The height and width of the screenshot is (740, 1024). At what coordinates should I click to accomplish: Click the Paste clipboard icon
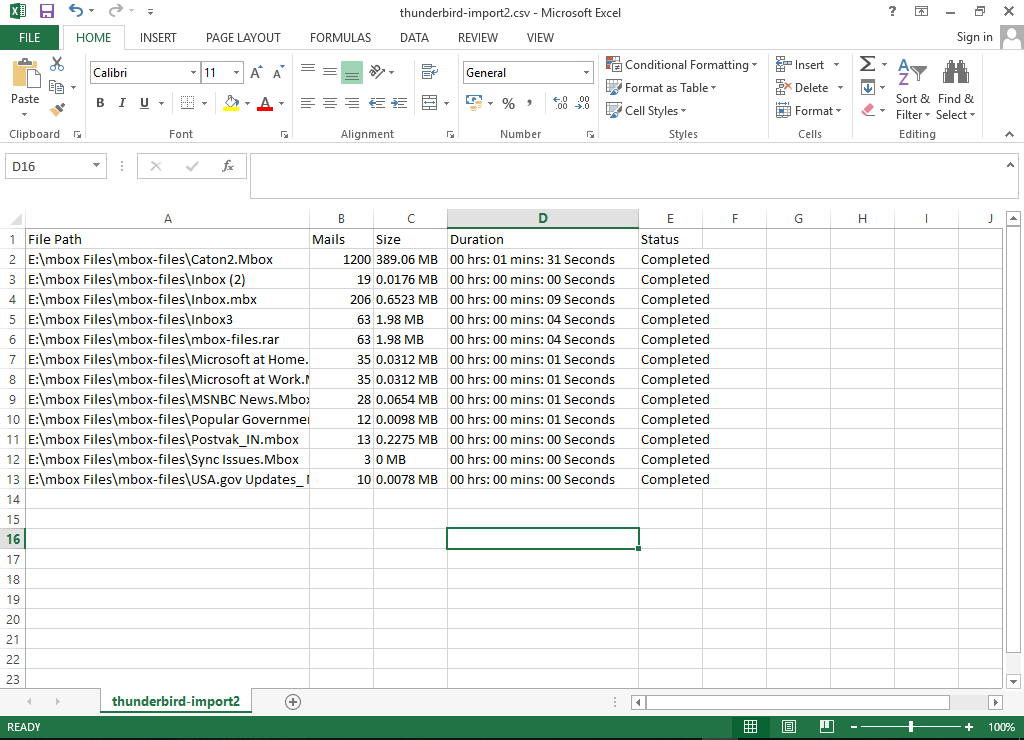pyautogui.click(x=25, y=73)
